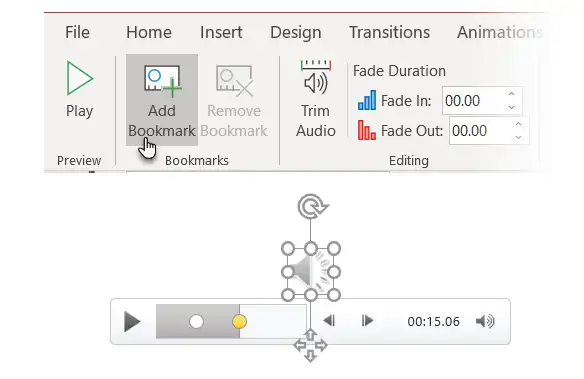
Task: Increase Fade In duration with up arrow
Action: pyautogui.click(x=511, y=94)
